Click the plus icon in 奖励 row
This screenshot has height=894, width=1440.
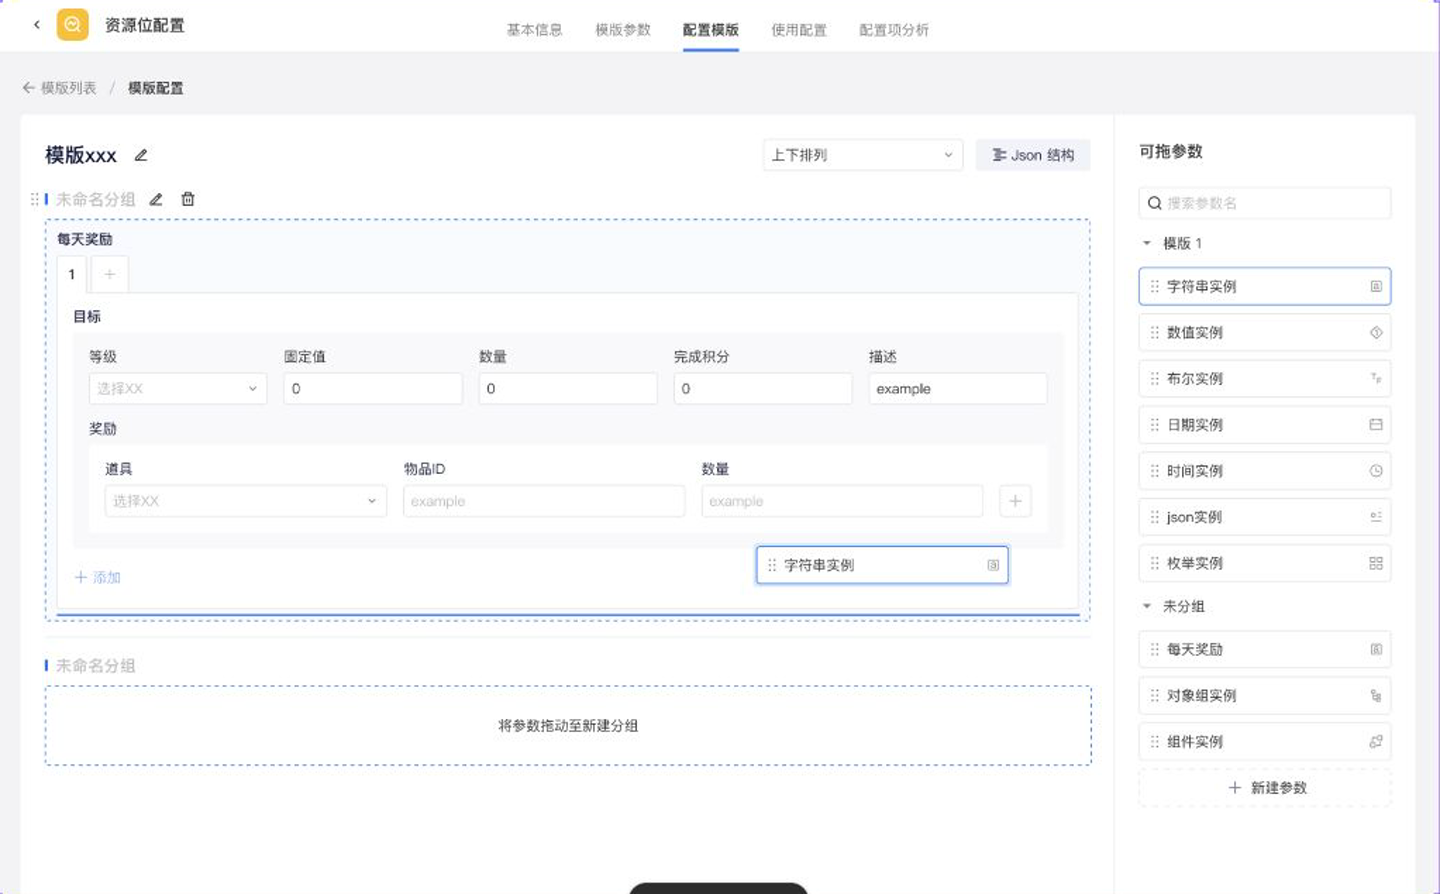(x=1015, y=501)
